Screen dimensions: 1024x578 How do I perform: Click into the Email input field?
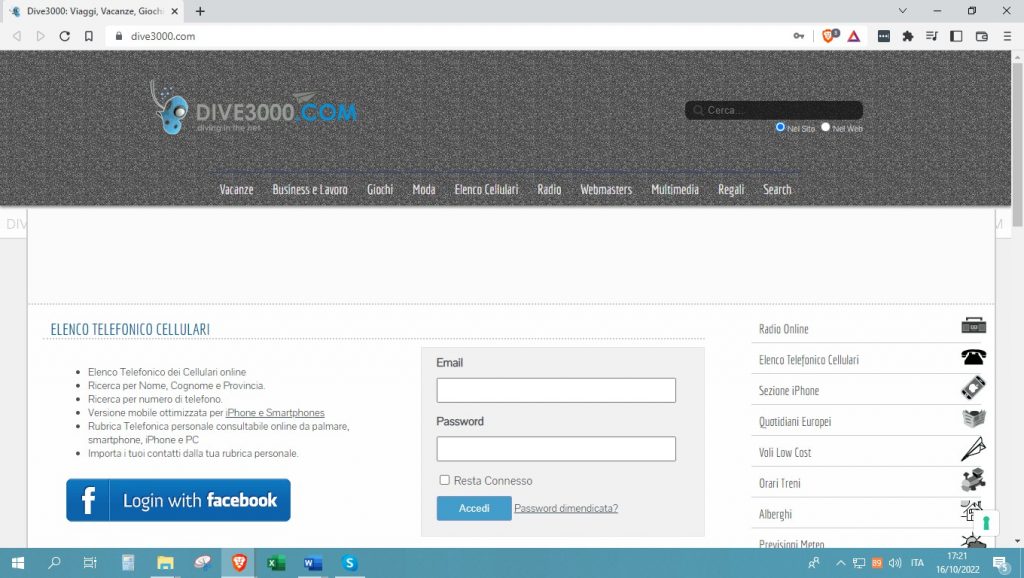(x=556, y=390)
